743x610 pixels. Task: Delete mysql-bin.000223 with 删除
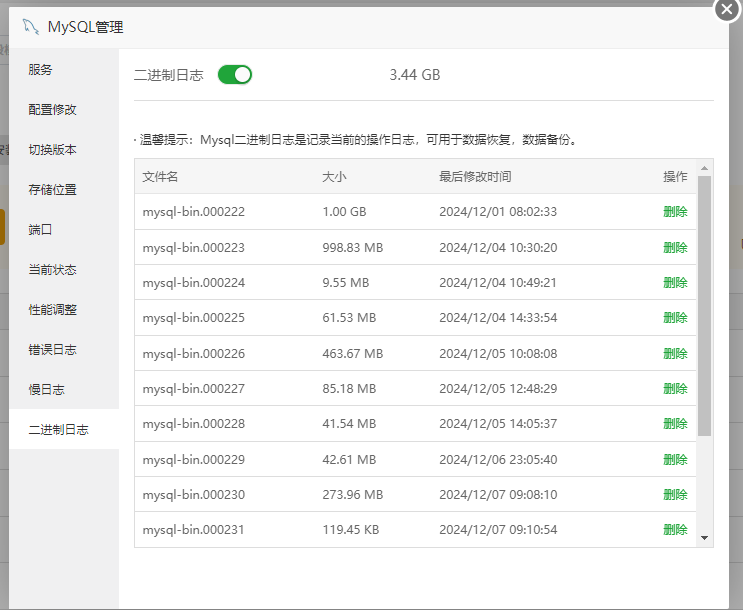pyautogui.click(x=675, y=247)
